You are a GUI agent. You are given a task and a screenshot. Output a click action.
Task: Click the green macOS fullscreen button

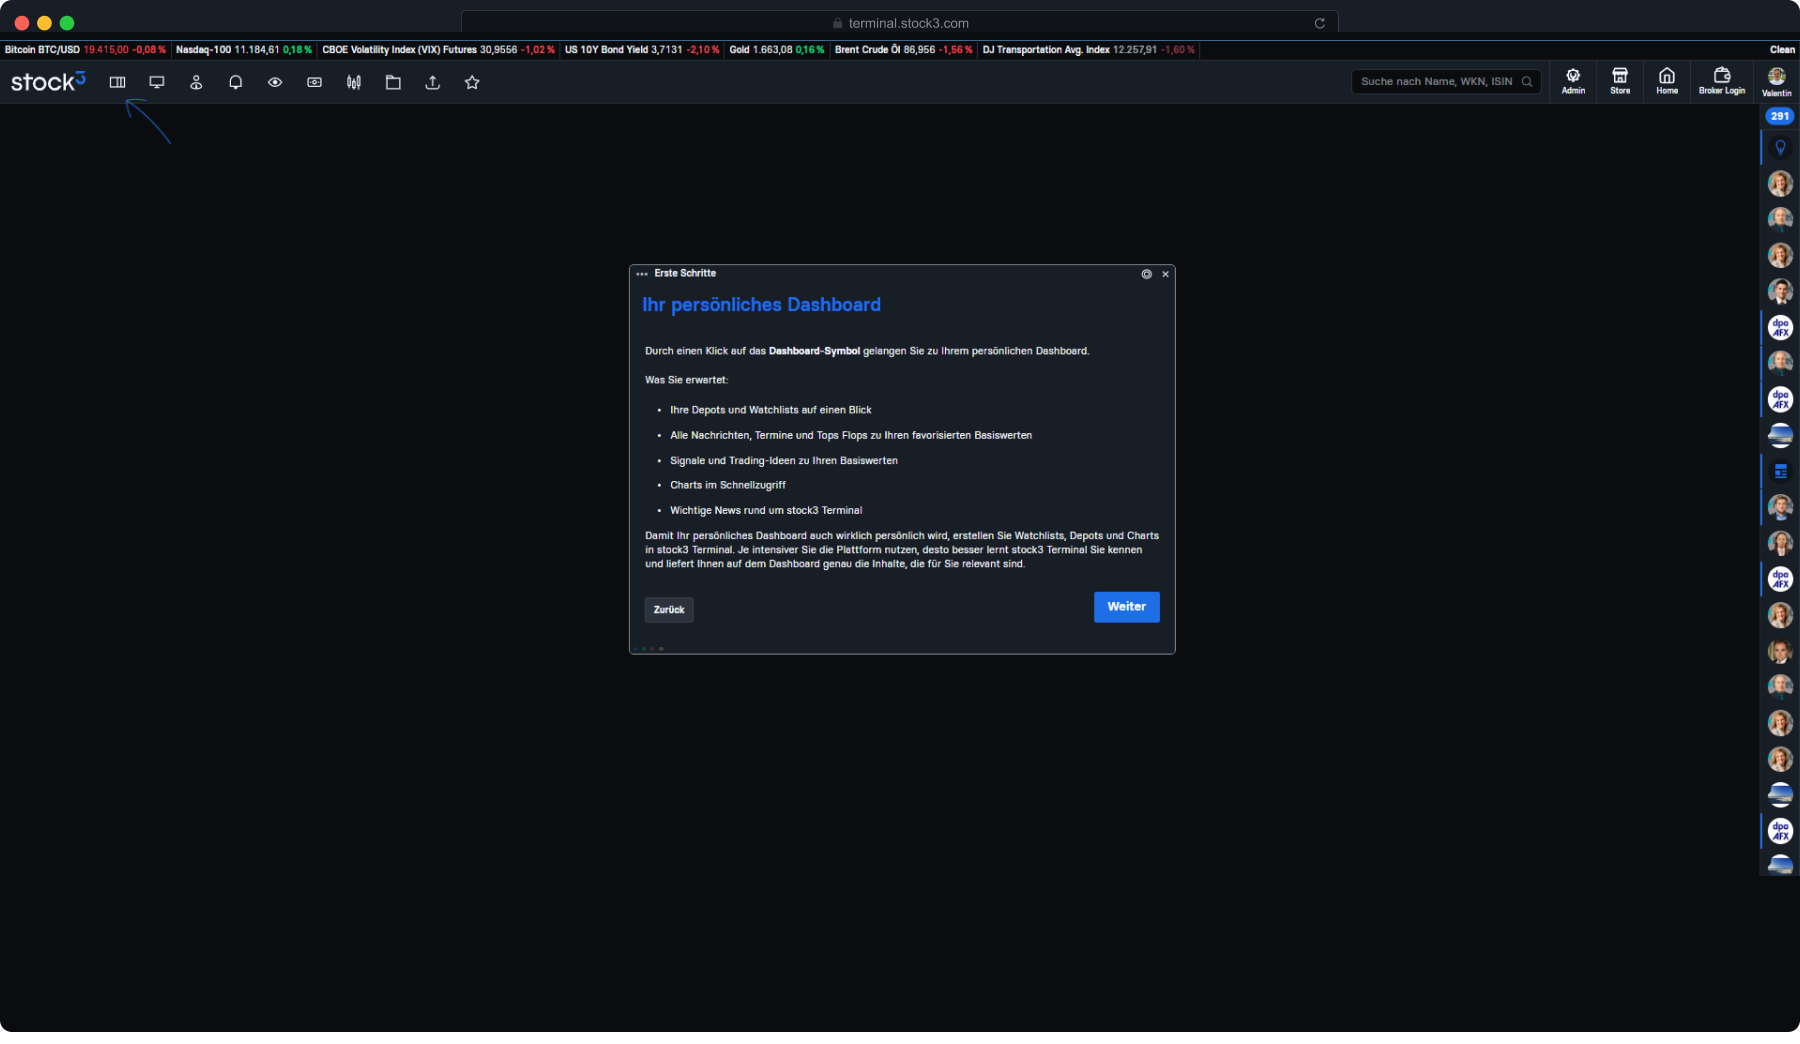click(67, 23)
